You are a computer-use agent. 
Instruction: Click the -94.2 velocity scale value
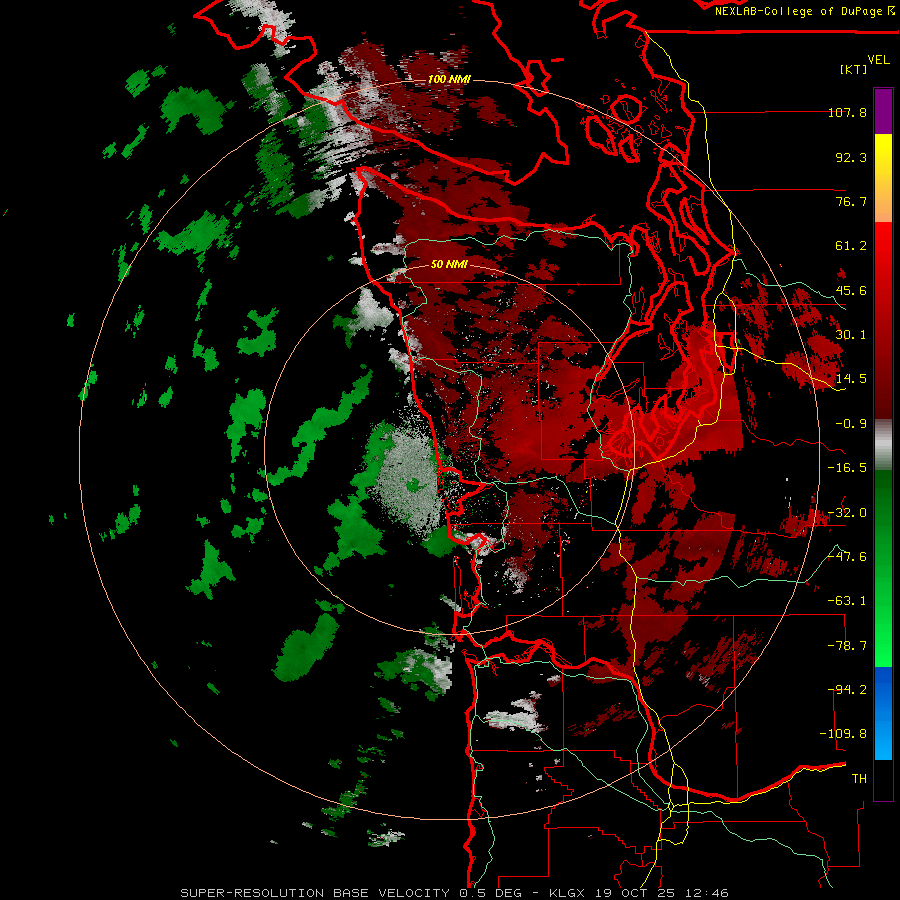click(847, 690)
